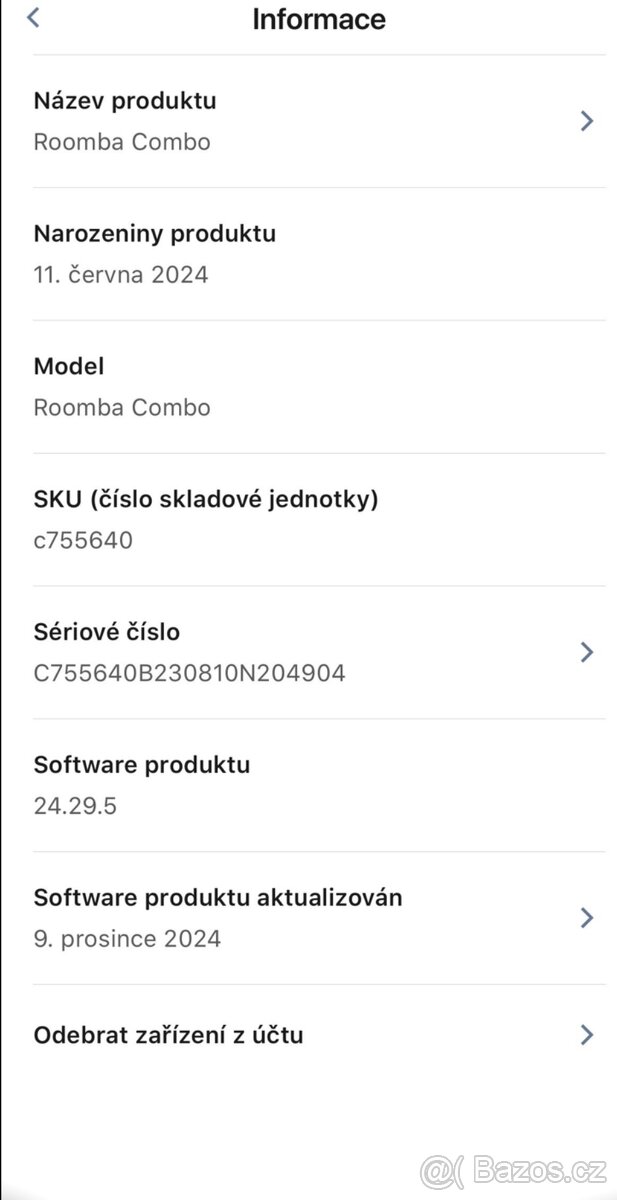The width and height of the screenshot is (617, 1200).
Task: Tap the Informace title at the top
Action: point(318,18)
